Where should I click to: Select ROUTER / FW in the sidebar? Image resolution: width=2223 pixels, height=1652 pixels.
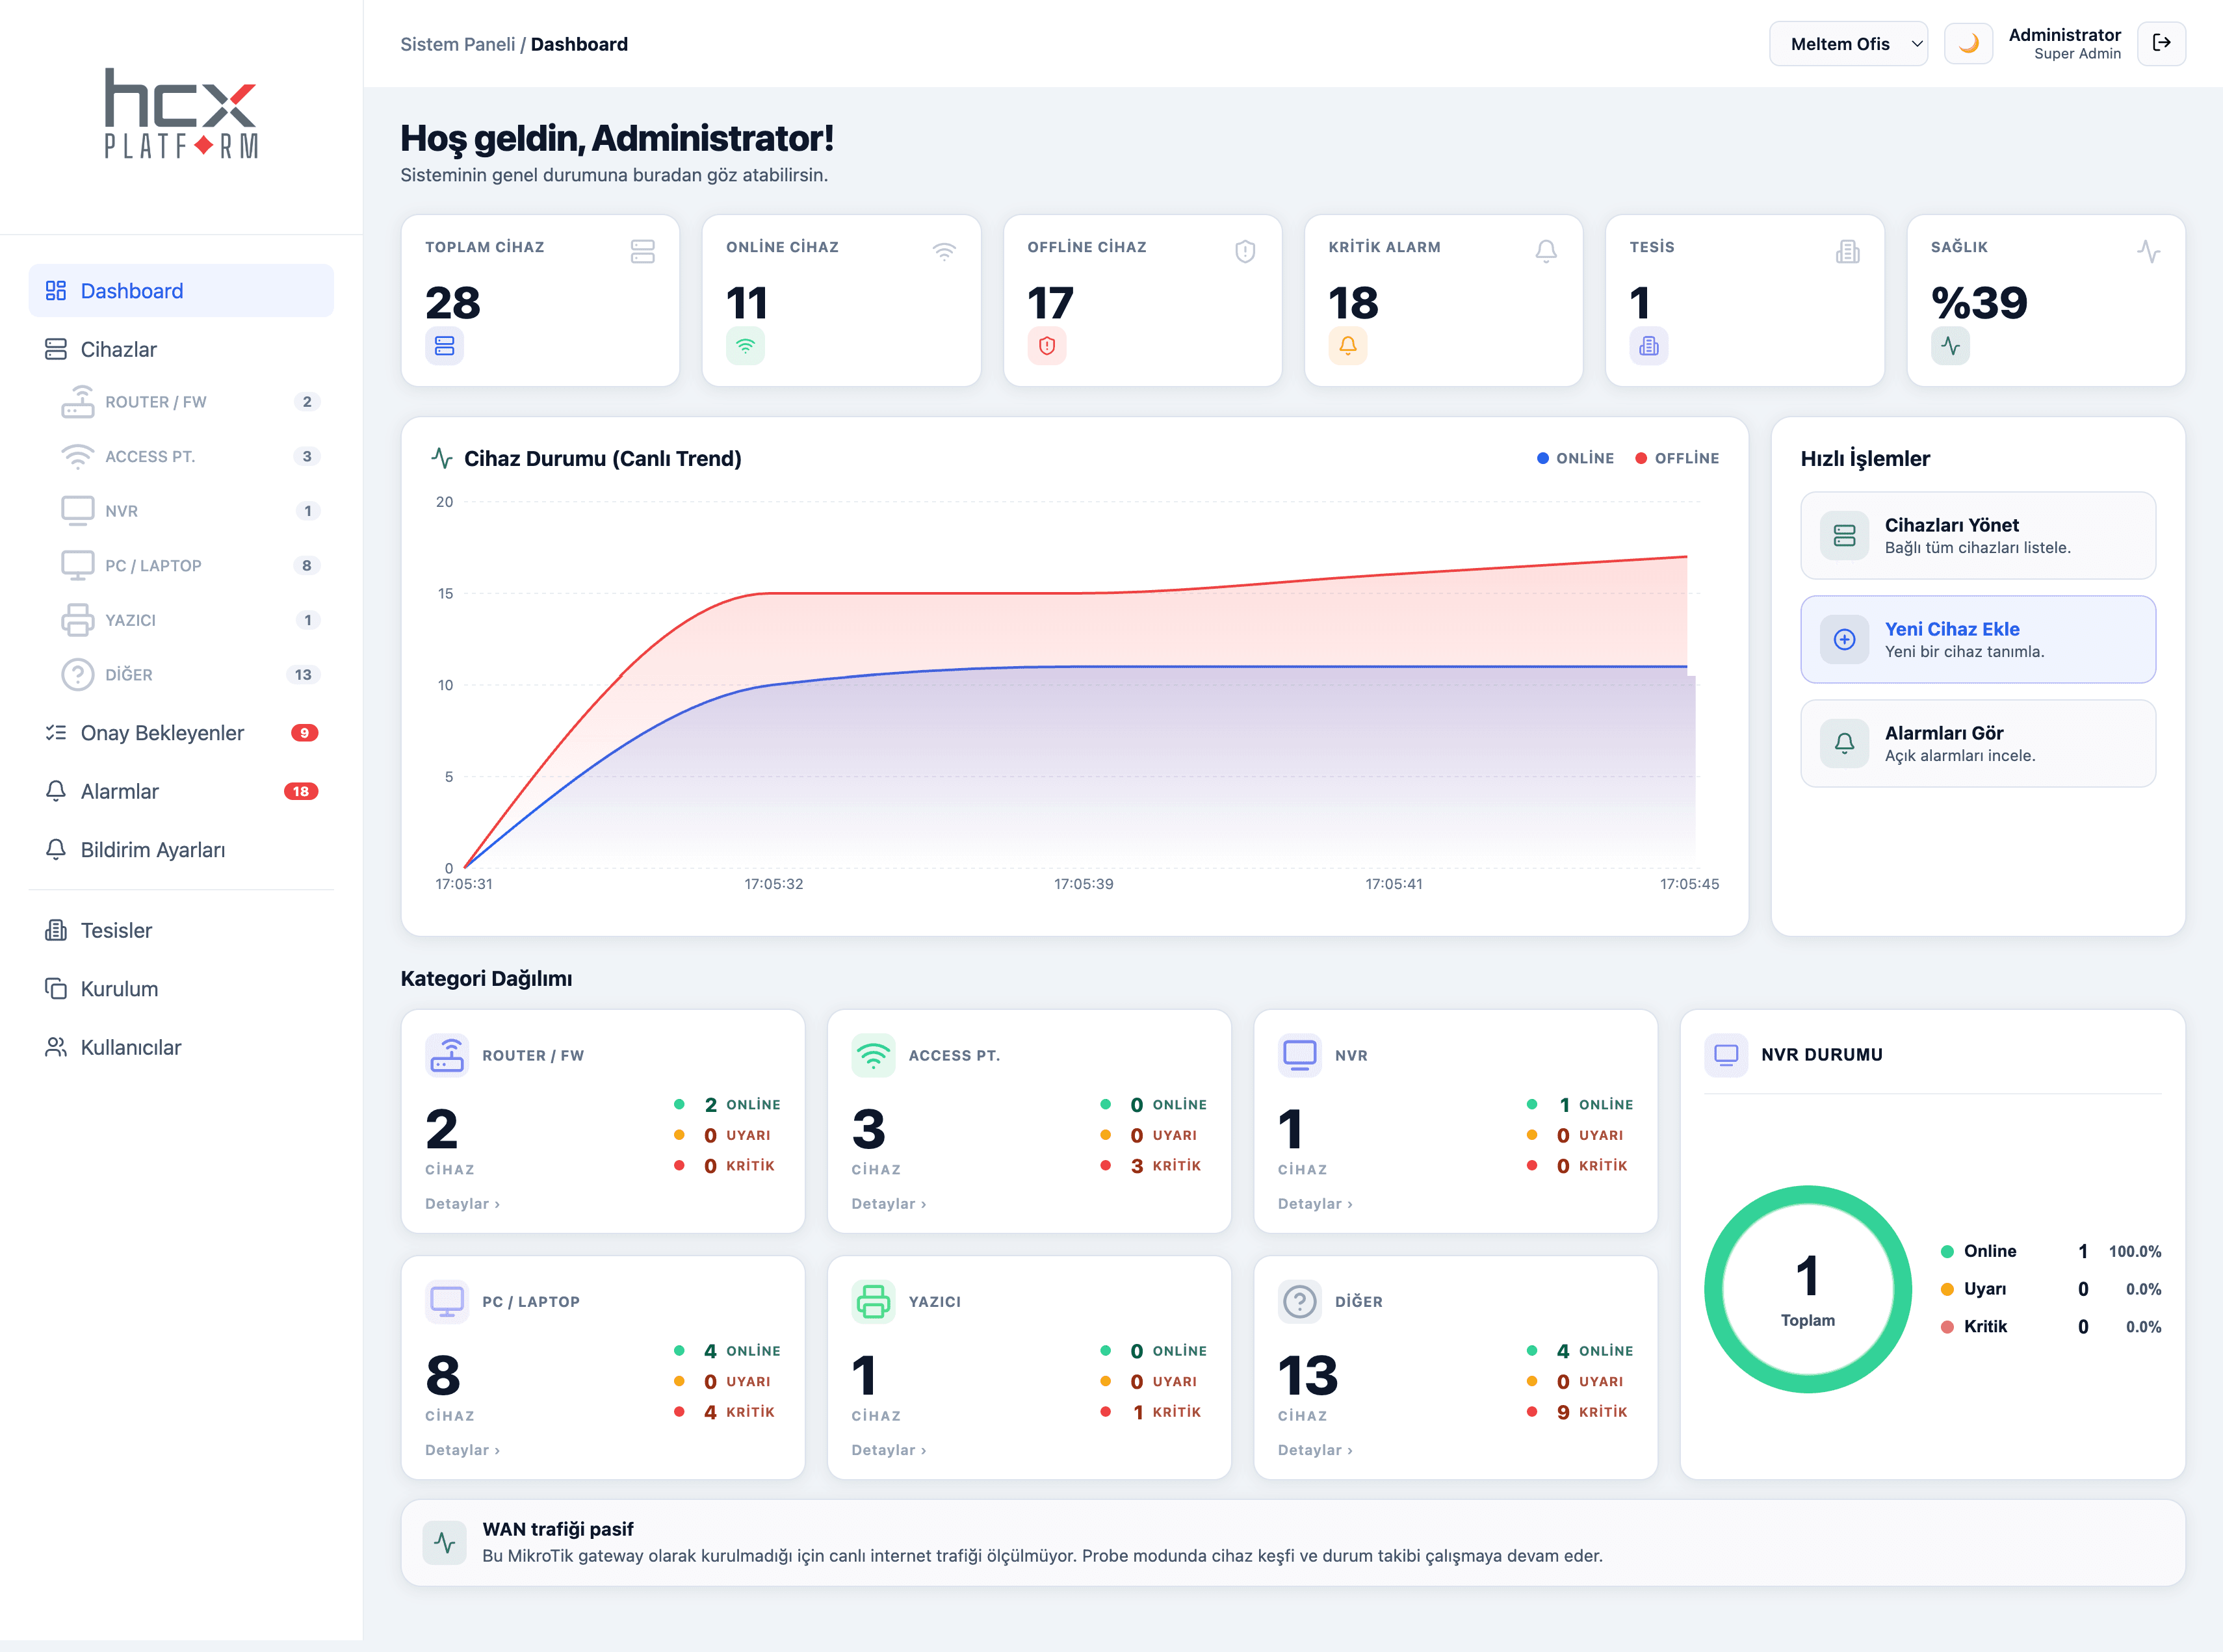click(190, 402)
